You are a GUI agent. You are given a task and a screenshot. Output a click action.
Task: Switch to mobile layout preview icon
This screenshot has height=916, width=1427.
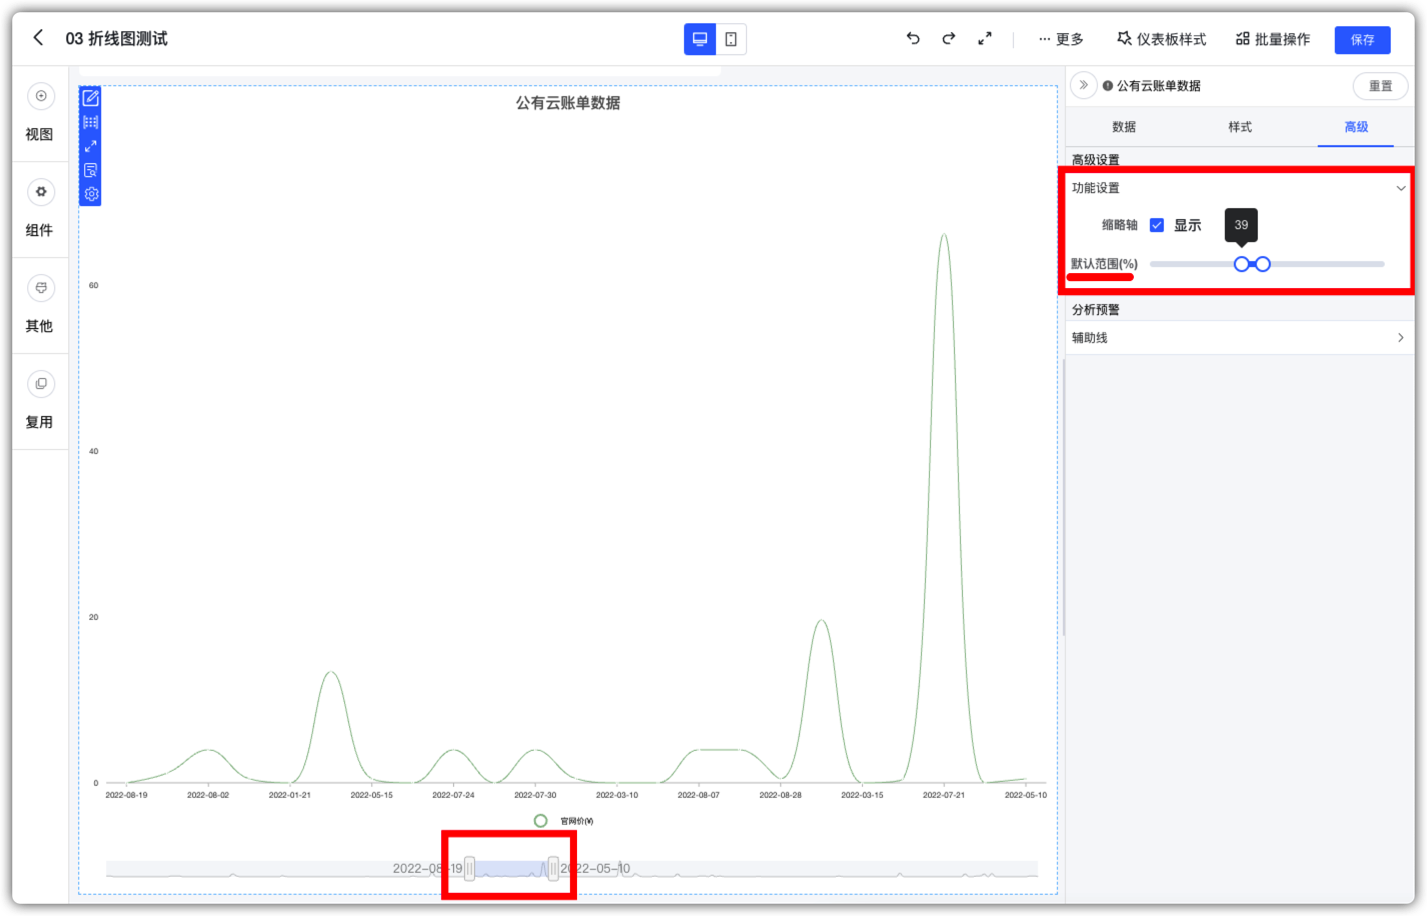(731, 39)
